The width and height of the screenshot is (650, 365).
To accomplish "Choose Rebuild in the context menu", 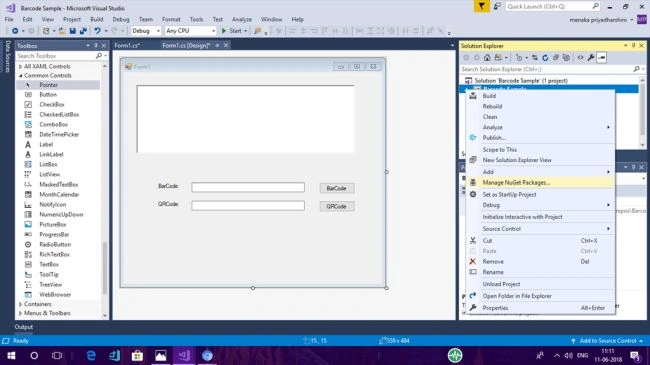I will tap(540, 106).
